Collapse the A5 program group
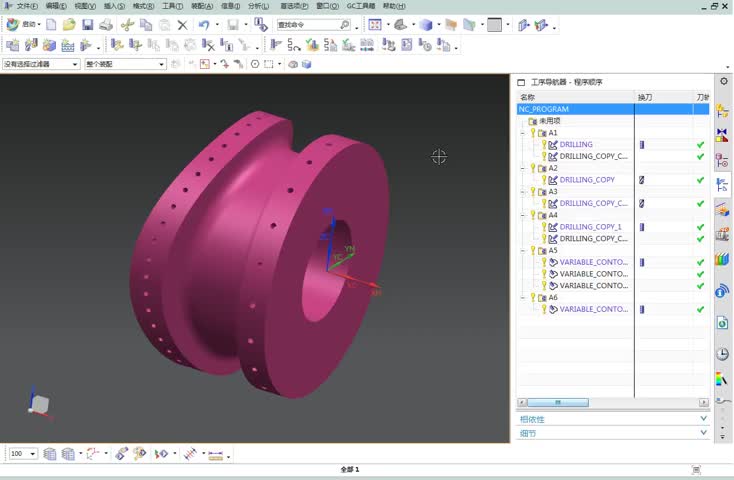The width and height of the screenshot is (734, 480). click(522, 251)
